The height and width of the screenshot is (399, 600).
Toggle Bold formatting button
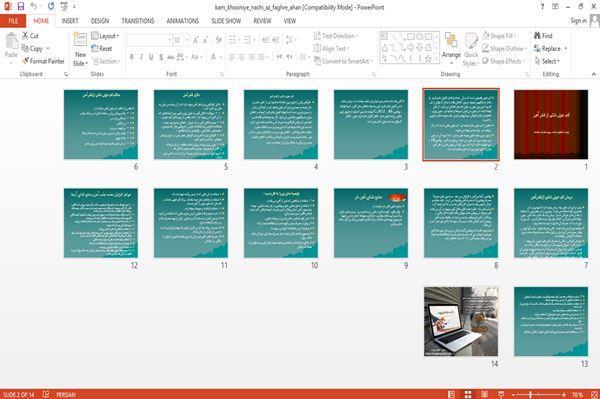point(131,57)
